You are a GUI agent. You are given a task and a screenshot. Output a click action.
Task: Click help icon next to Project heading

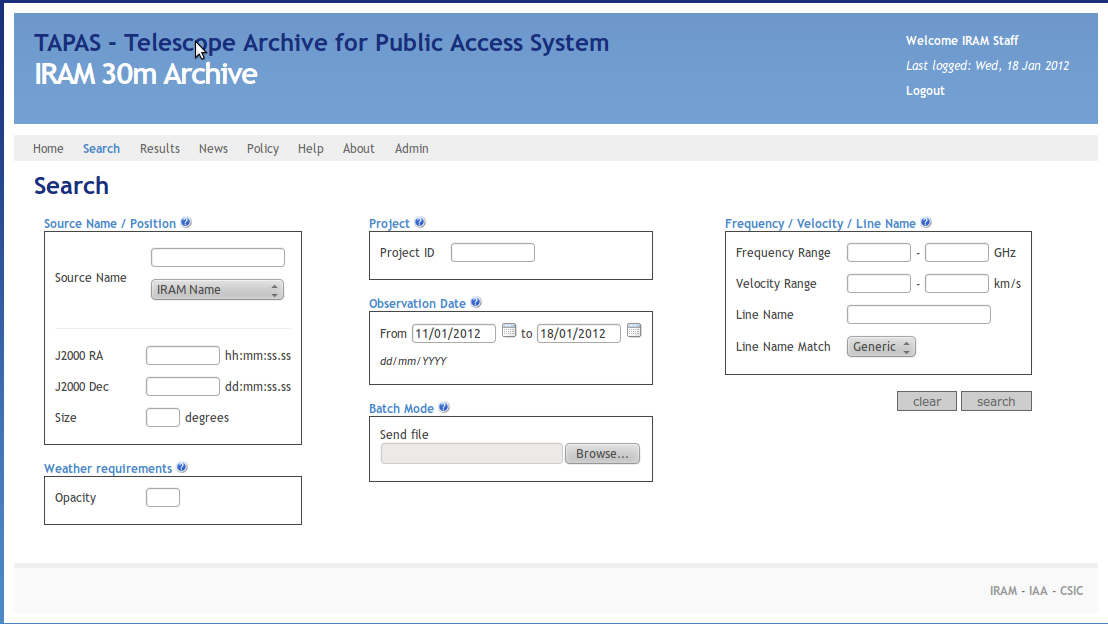pos(420,223)
